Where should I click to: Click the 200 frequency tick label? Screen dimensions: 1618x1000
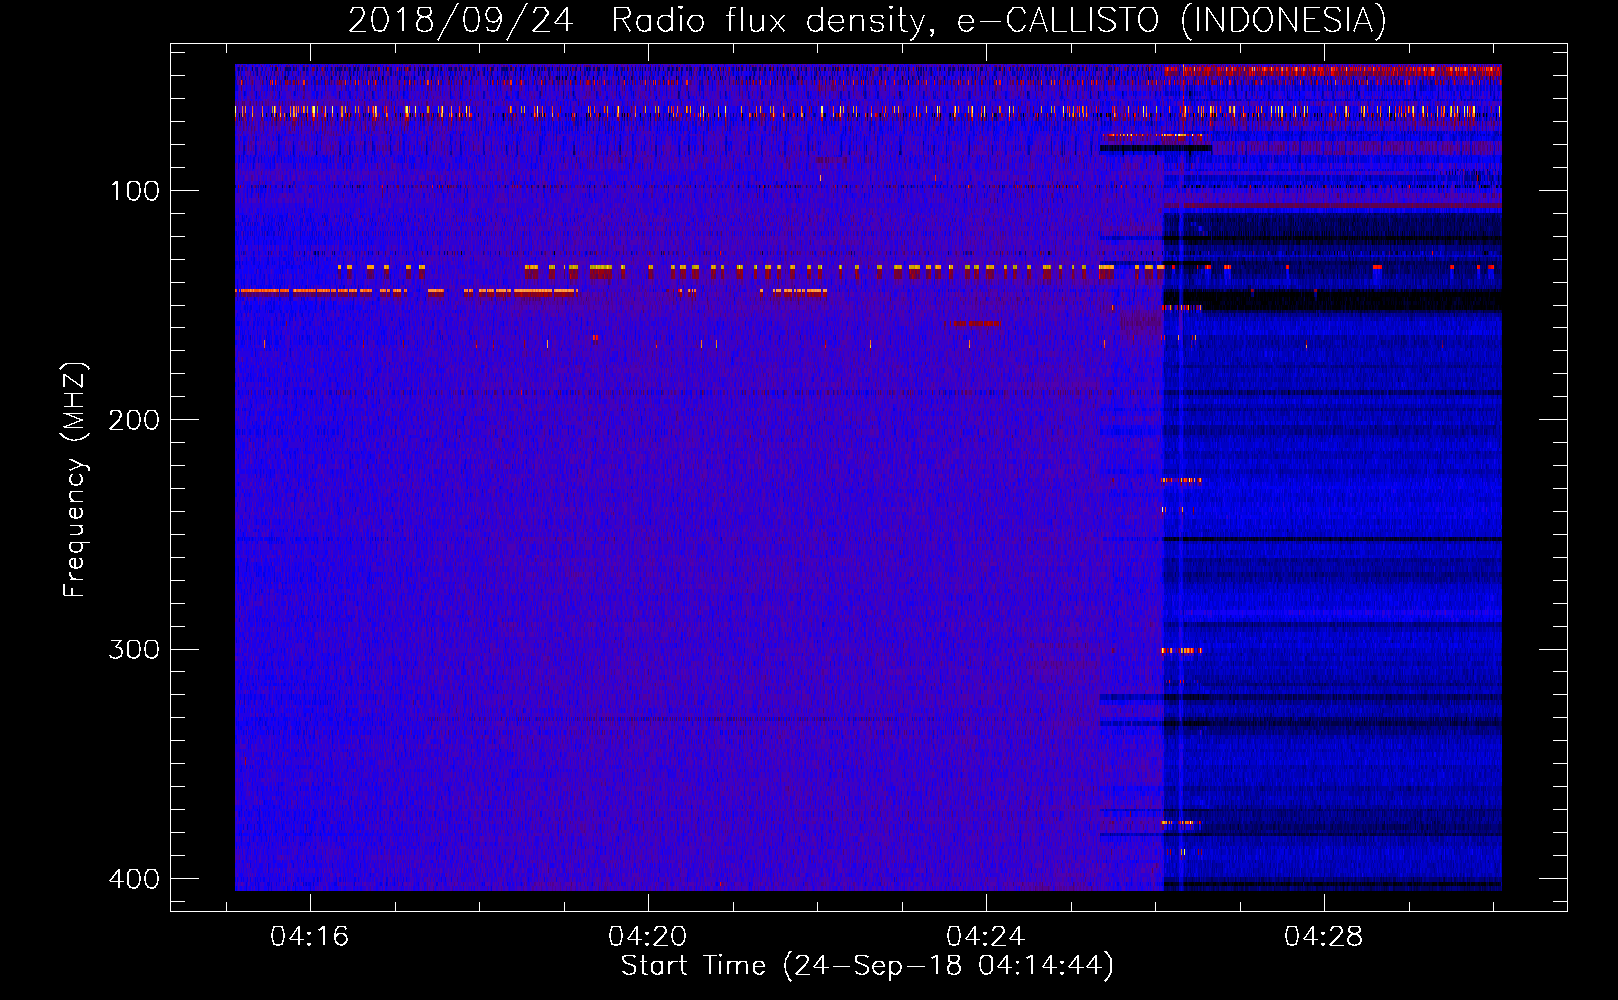pos(134,420)
